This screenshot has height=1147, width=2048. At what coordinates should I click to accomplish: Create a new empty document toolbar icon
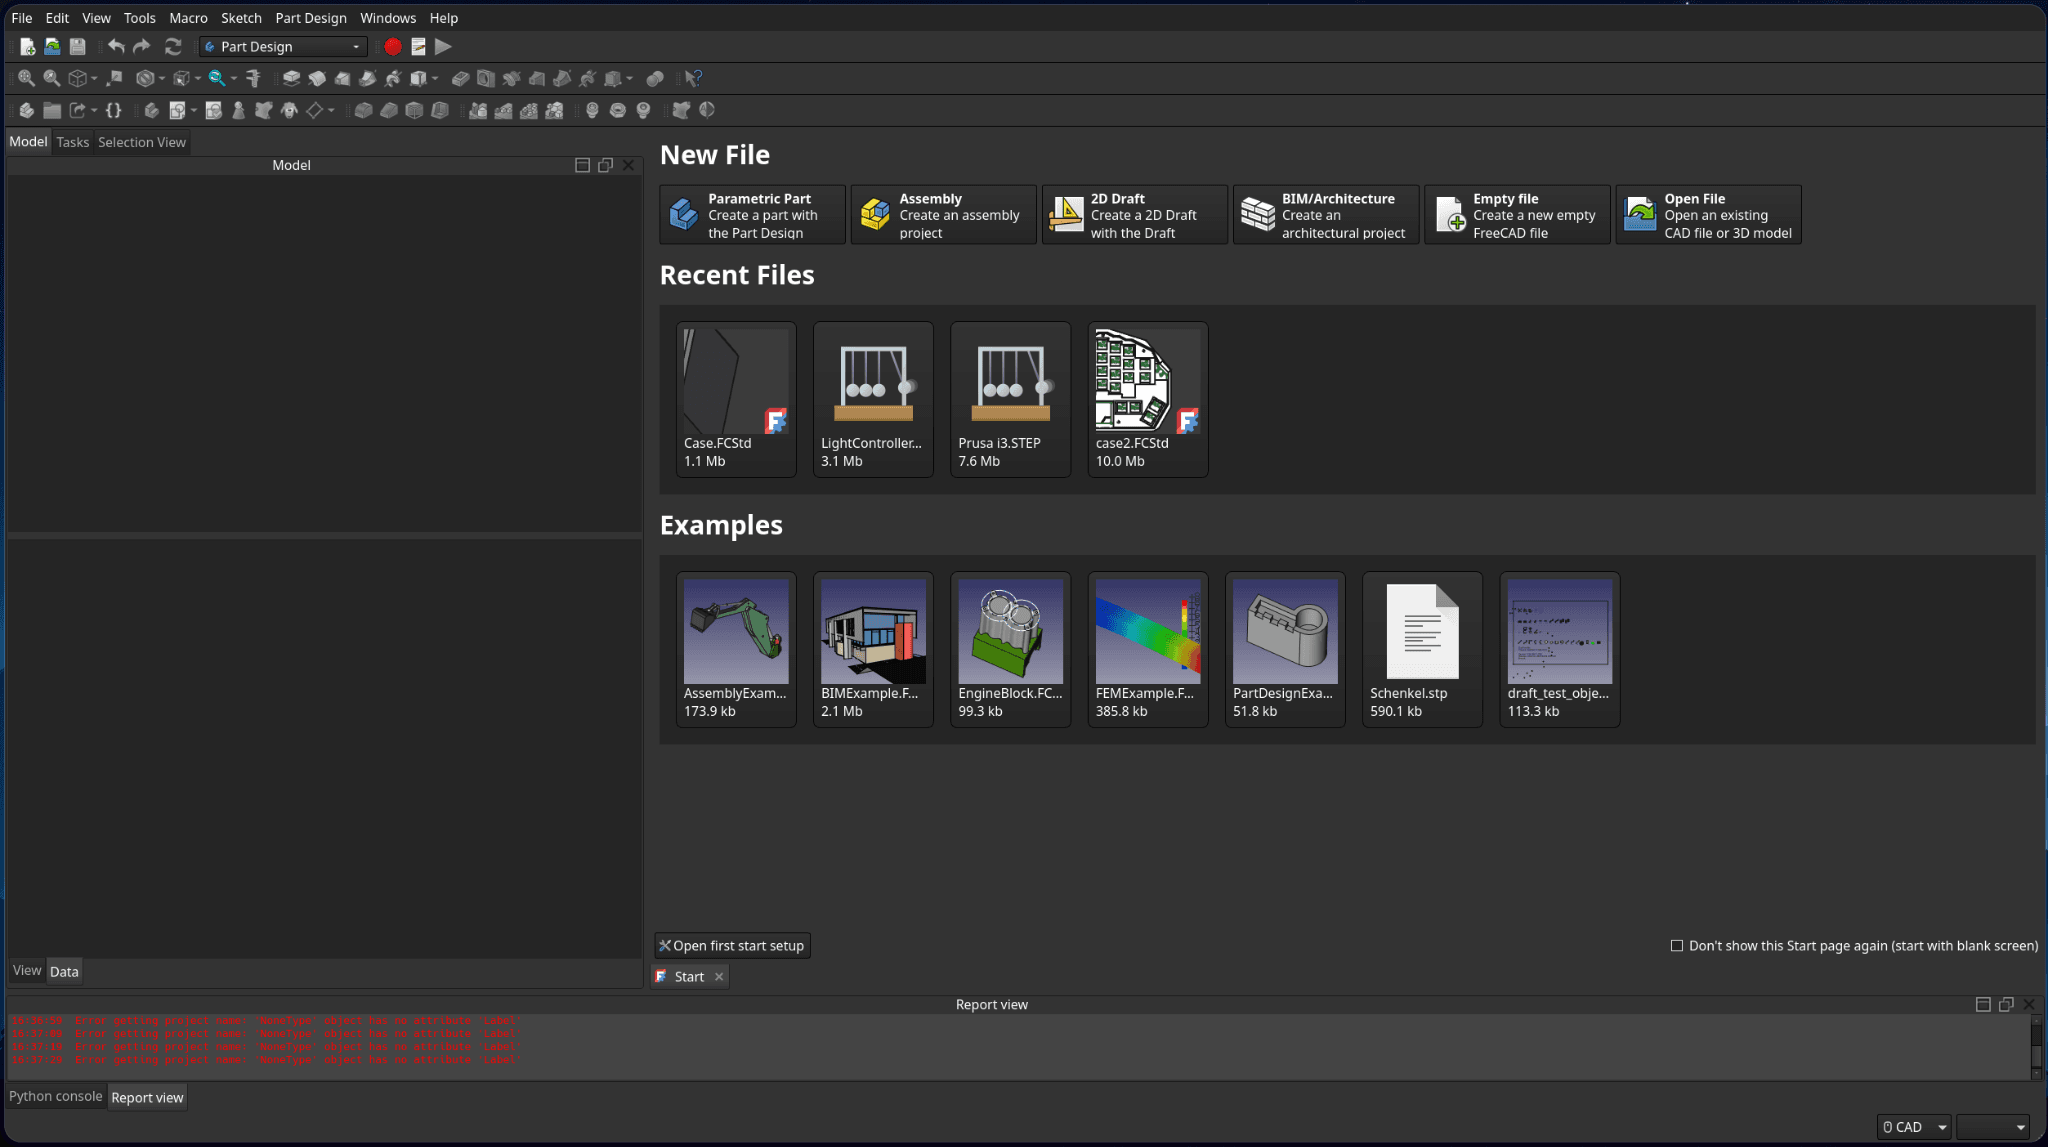[x=27, y=47]
